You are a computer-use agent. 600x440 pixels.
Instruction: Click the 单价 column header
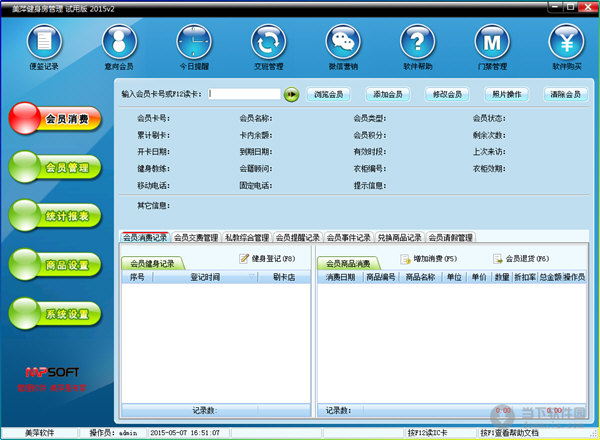tap(479, 277)
